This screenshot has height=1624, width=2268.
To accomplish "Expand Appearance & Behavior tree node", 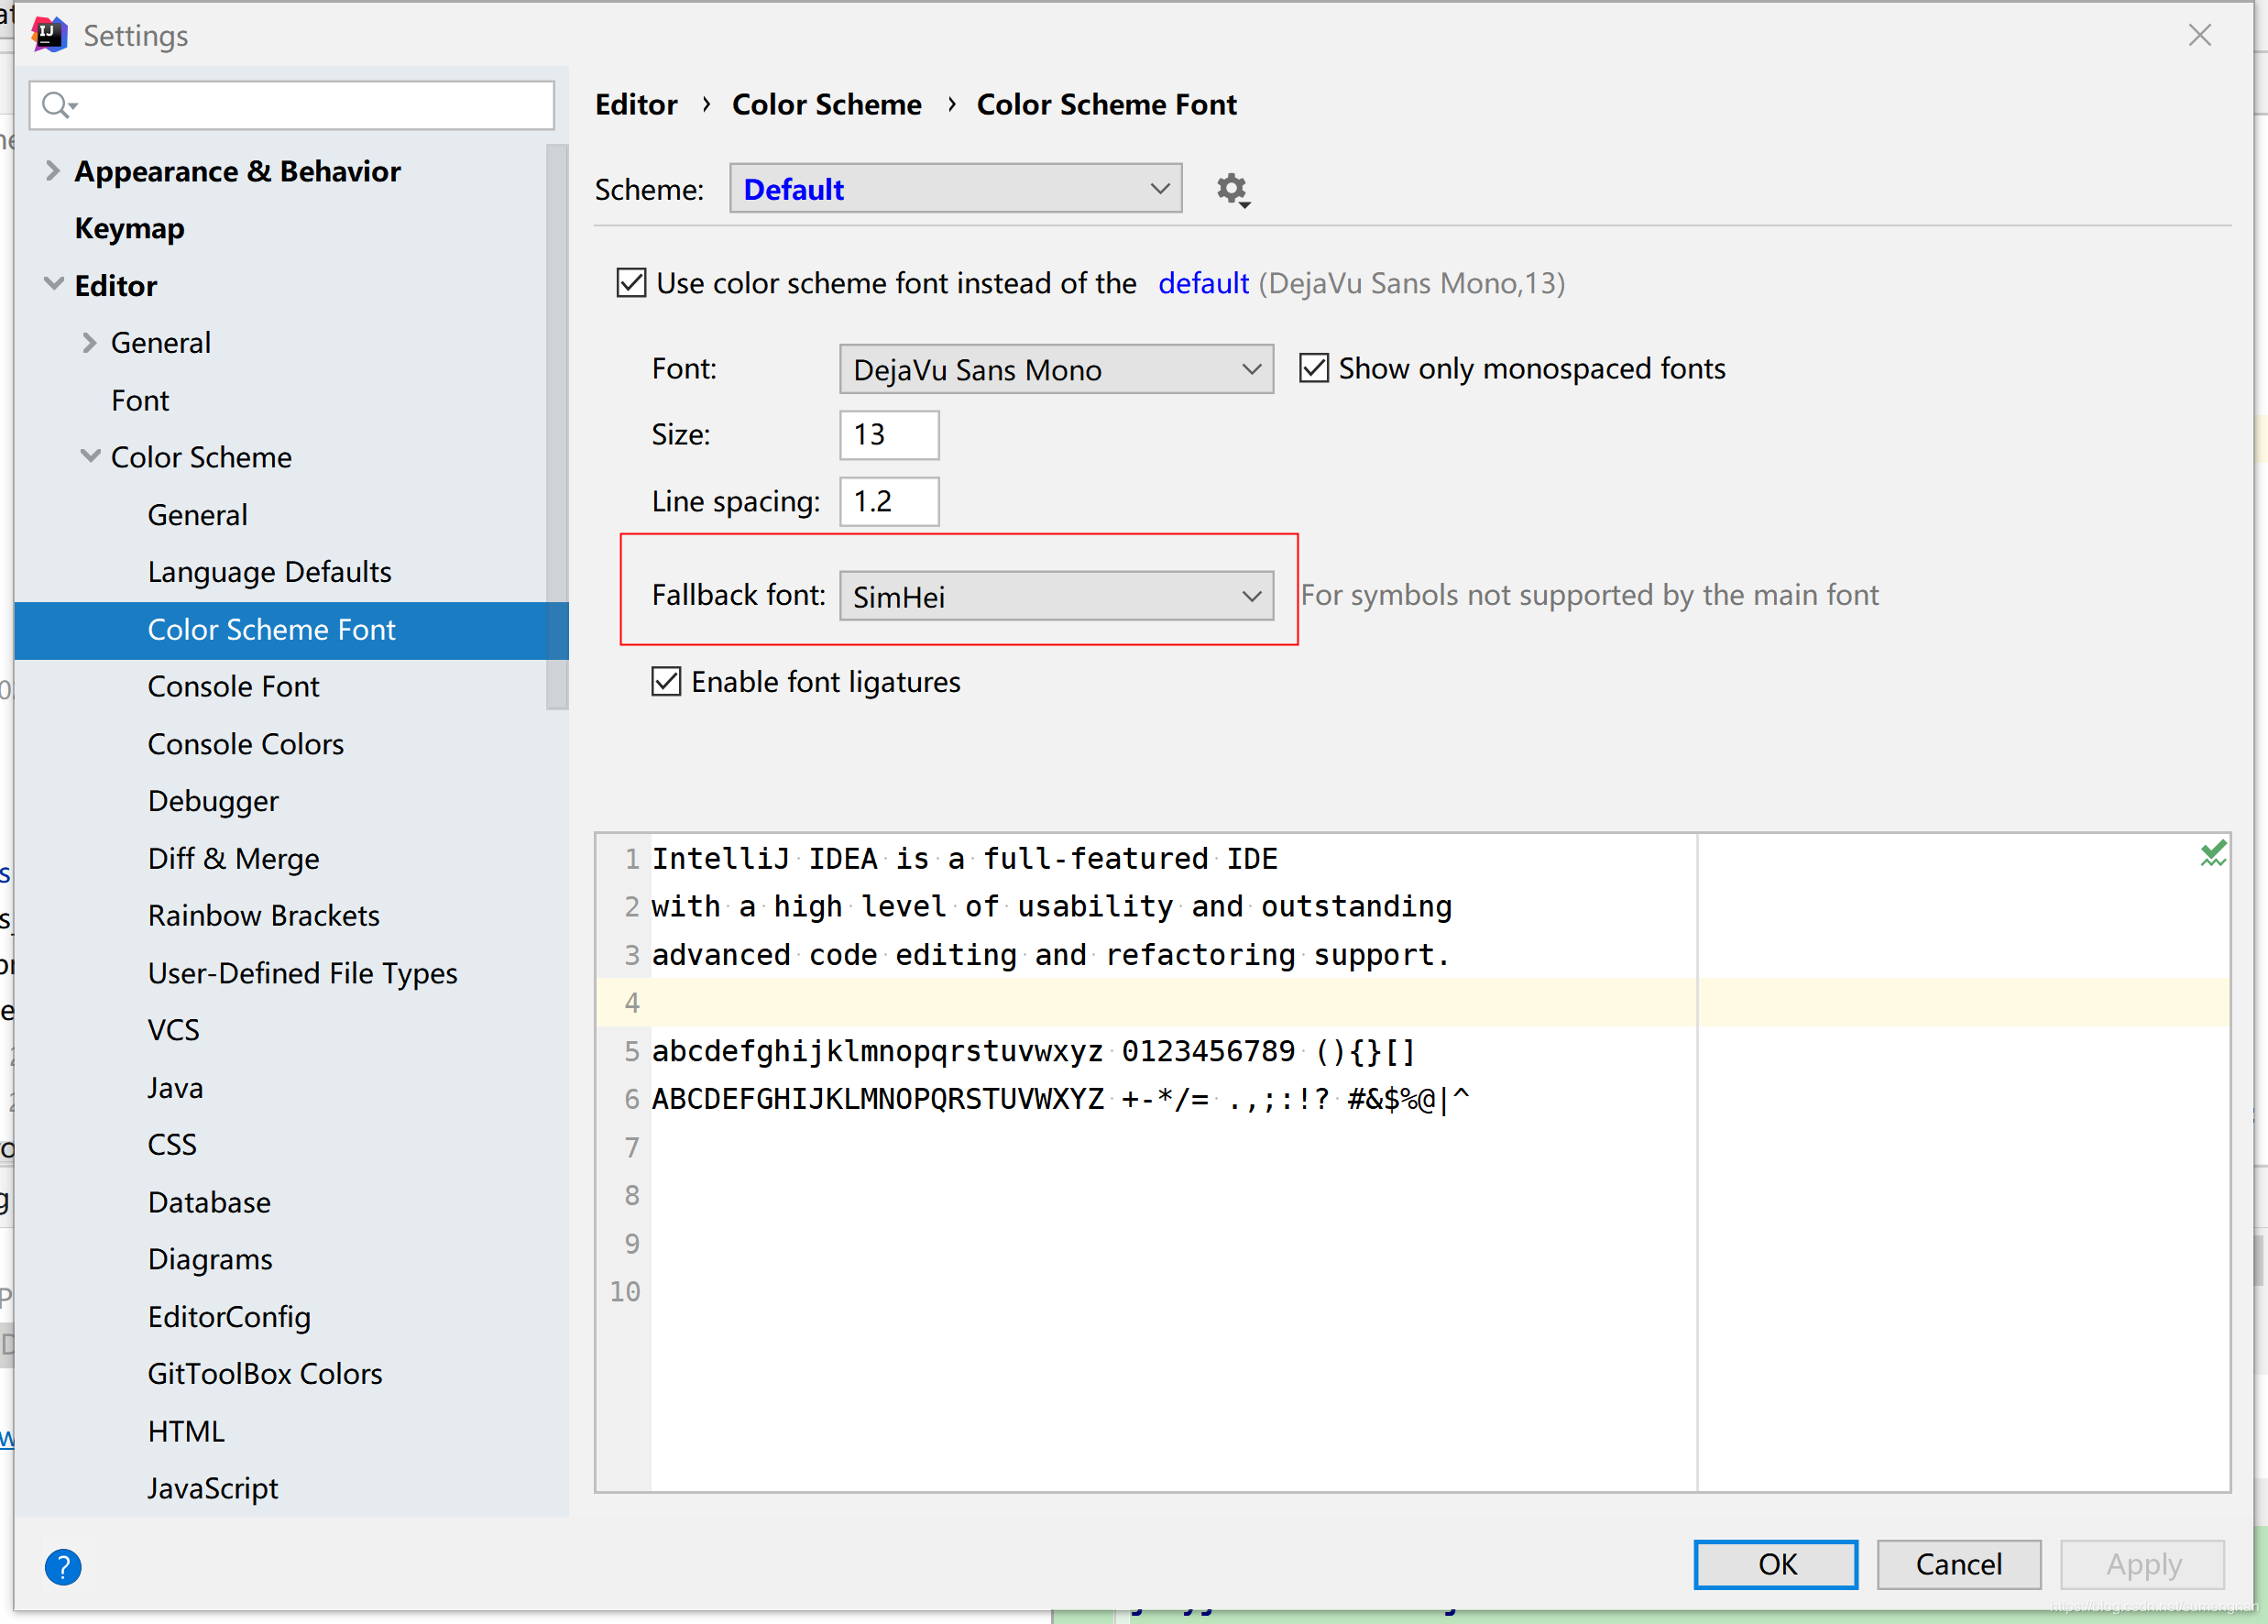I will tap(53, 171).
